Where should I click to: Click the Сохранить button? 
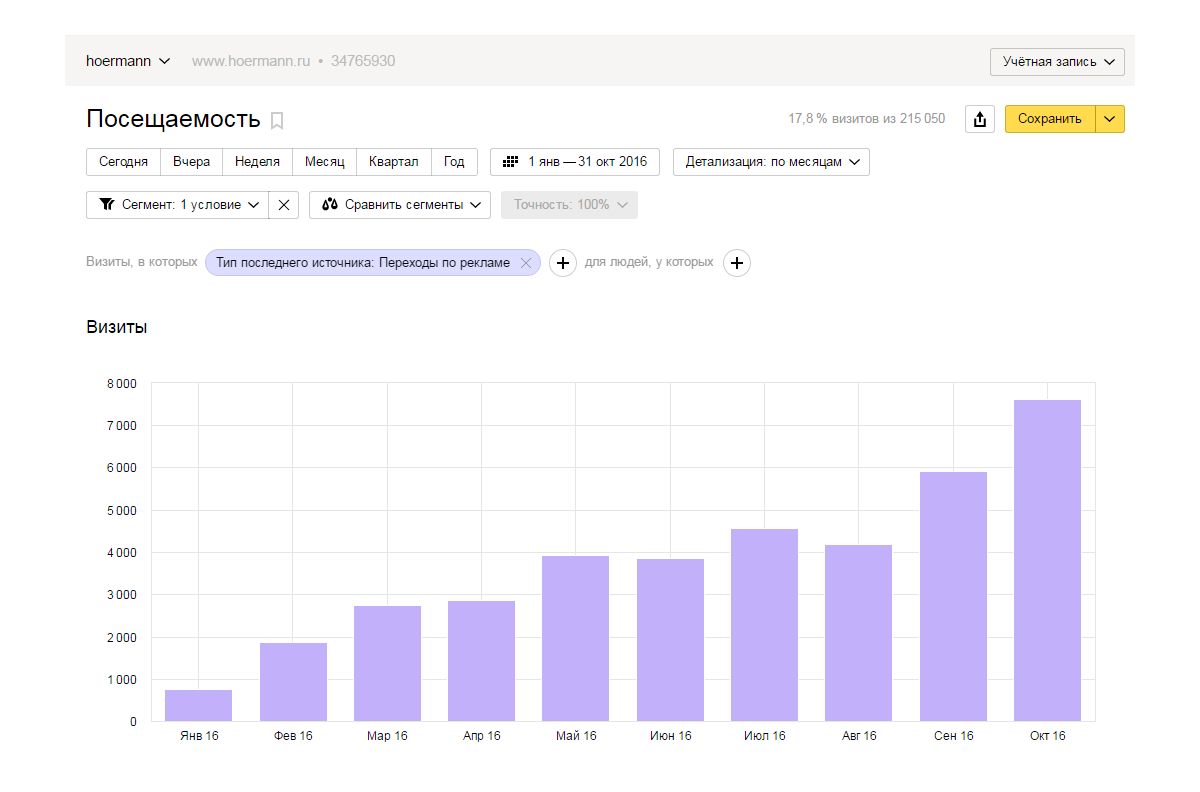coord(1050,119)
